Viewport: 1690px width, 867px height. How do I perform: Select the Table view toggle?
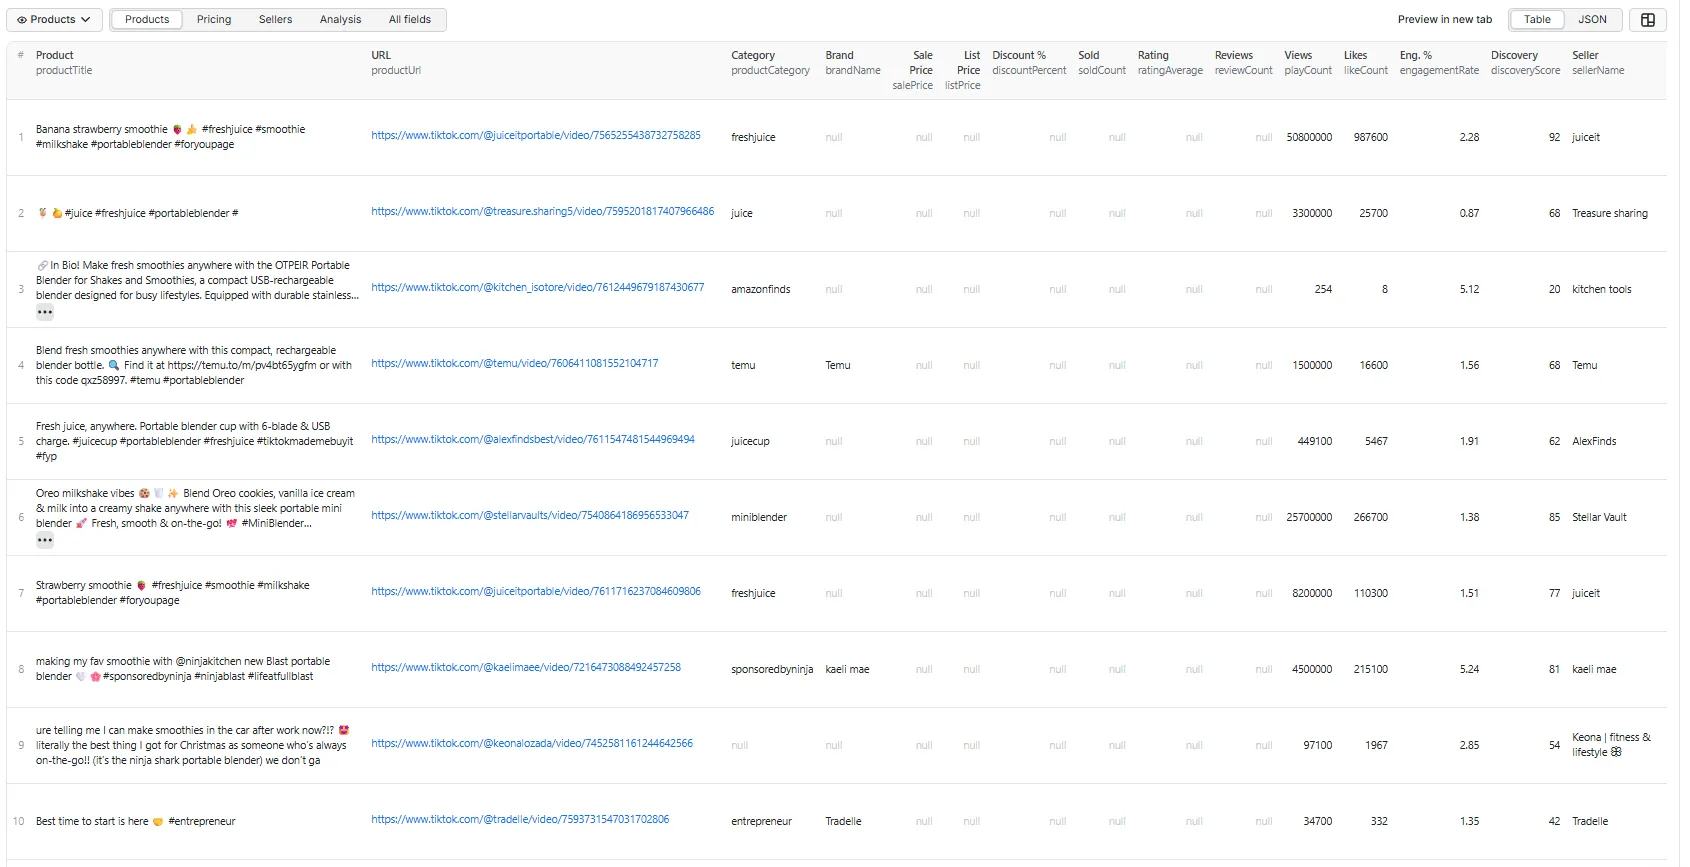[x=1537, y=19]
